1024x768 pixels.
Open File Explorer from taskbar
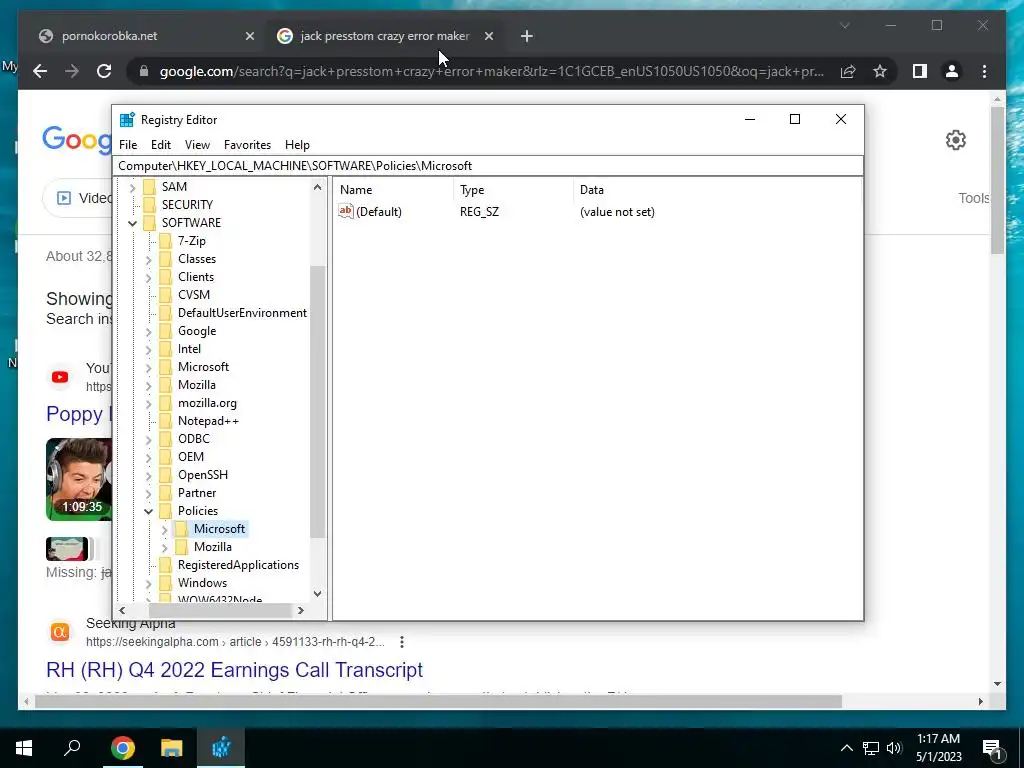(x=172, y=748)
